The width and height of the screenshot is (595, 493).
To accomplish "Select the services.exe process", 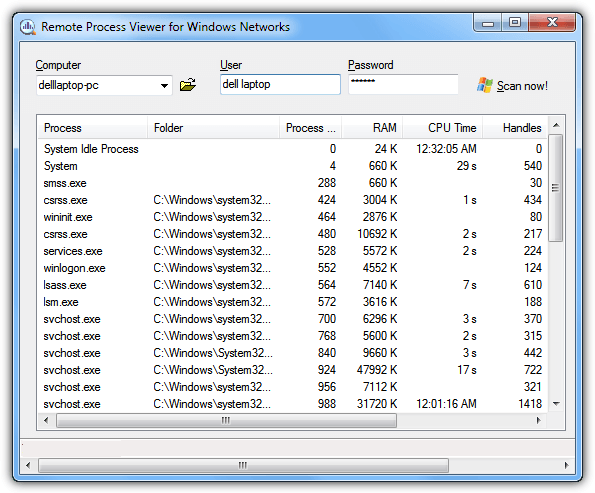I will [x=293, y=251].
